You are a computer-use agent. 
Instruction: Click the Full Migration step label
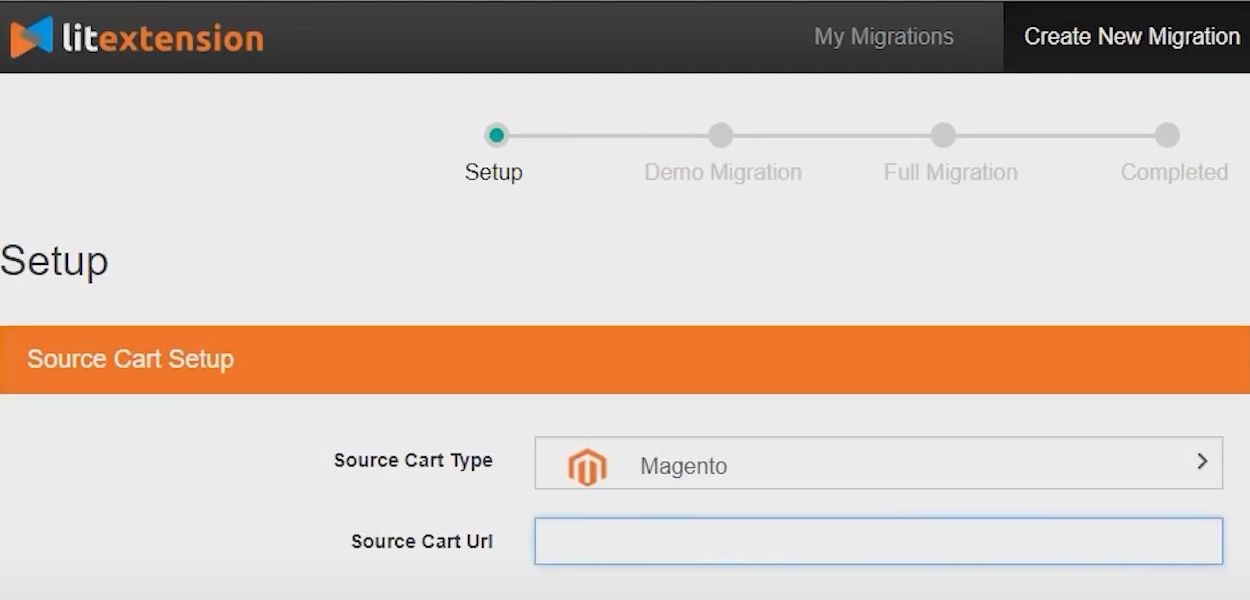[x=950, y=172]
